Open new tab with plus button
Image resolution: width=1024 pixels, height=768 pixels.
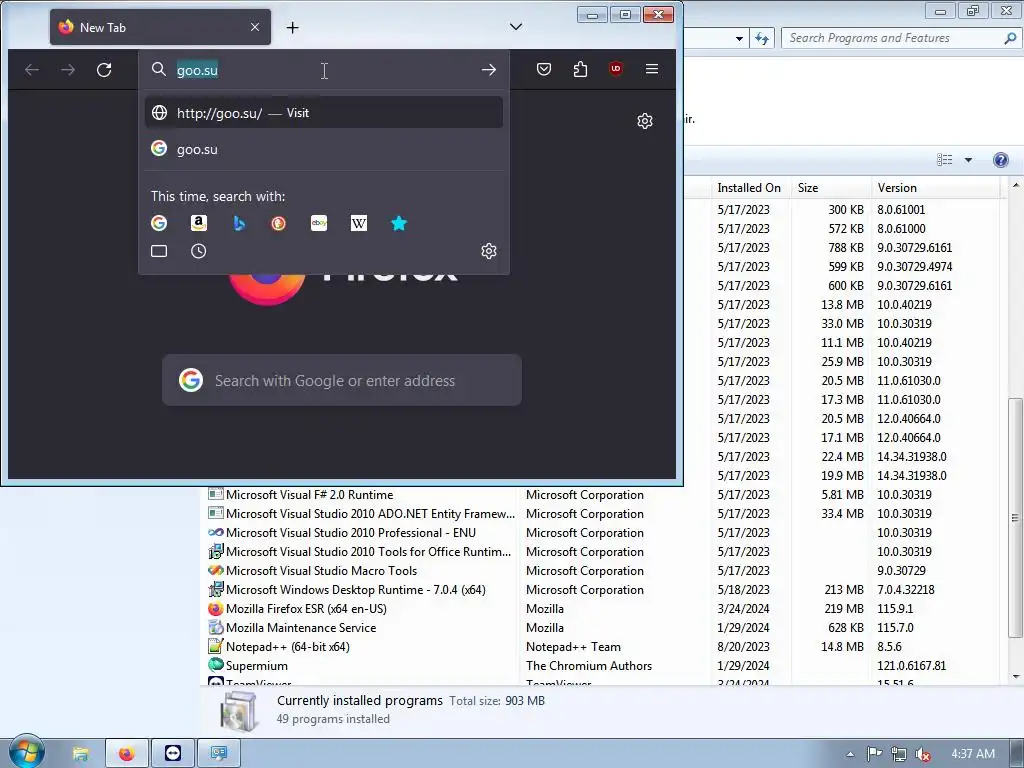pyautogui.click(x=293, y=27)
